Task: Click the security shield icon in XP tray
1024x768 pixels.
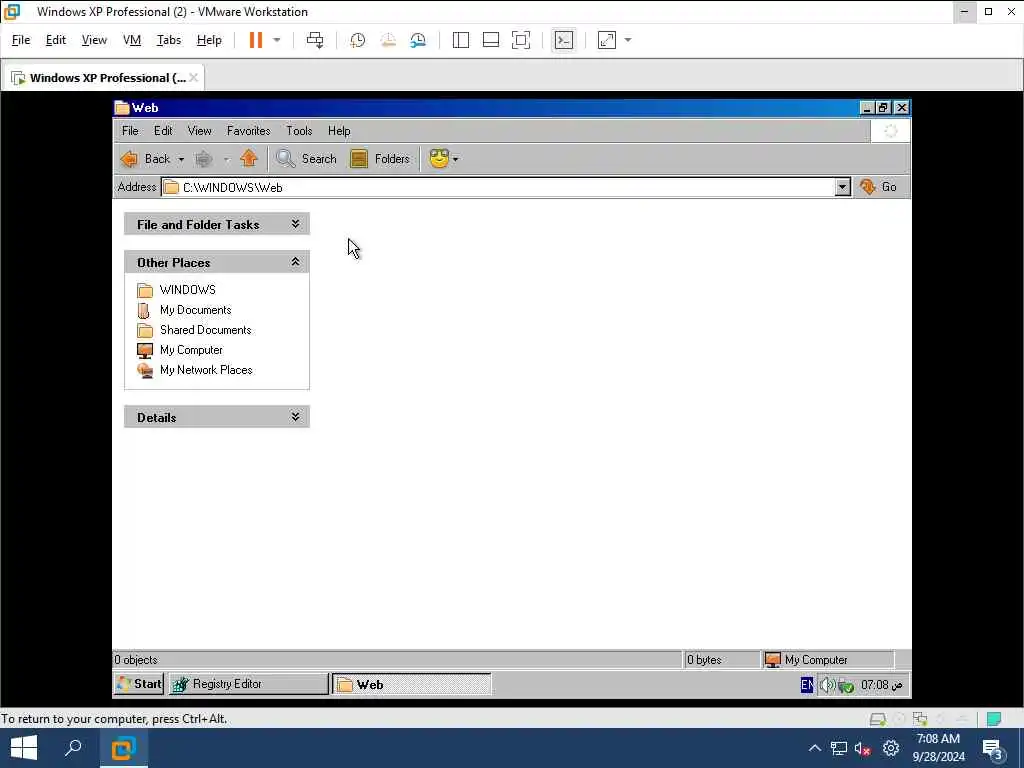Action: point(846,686)
